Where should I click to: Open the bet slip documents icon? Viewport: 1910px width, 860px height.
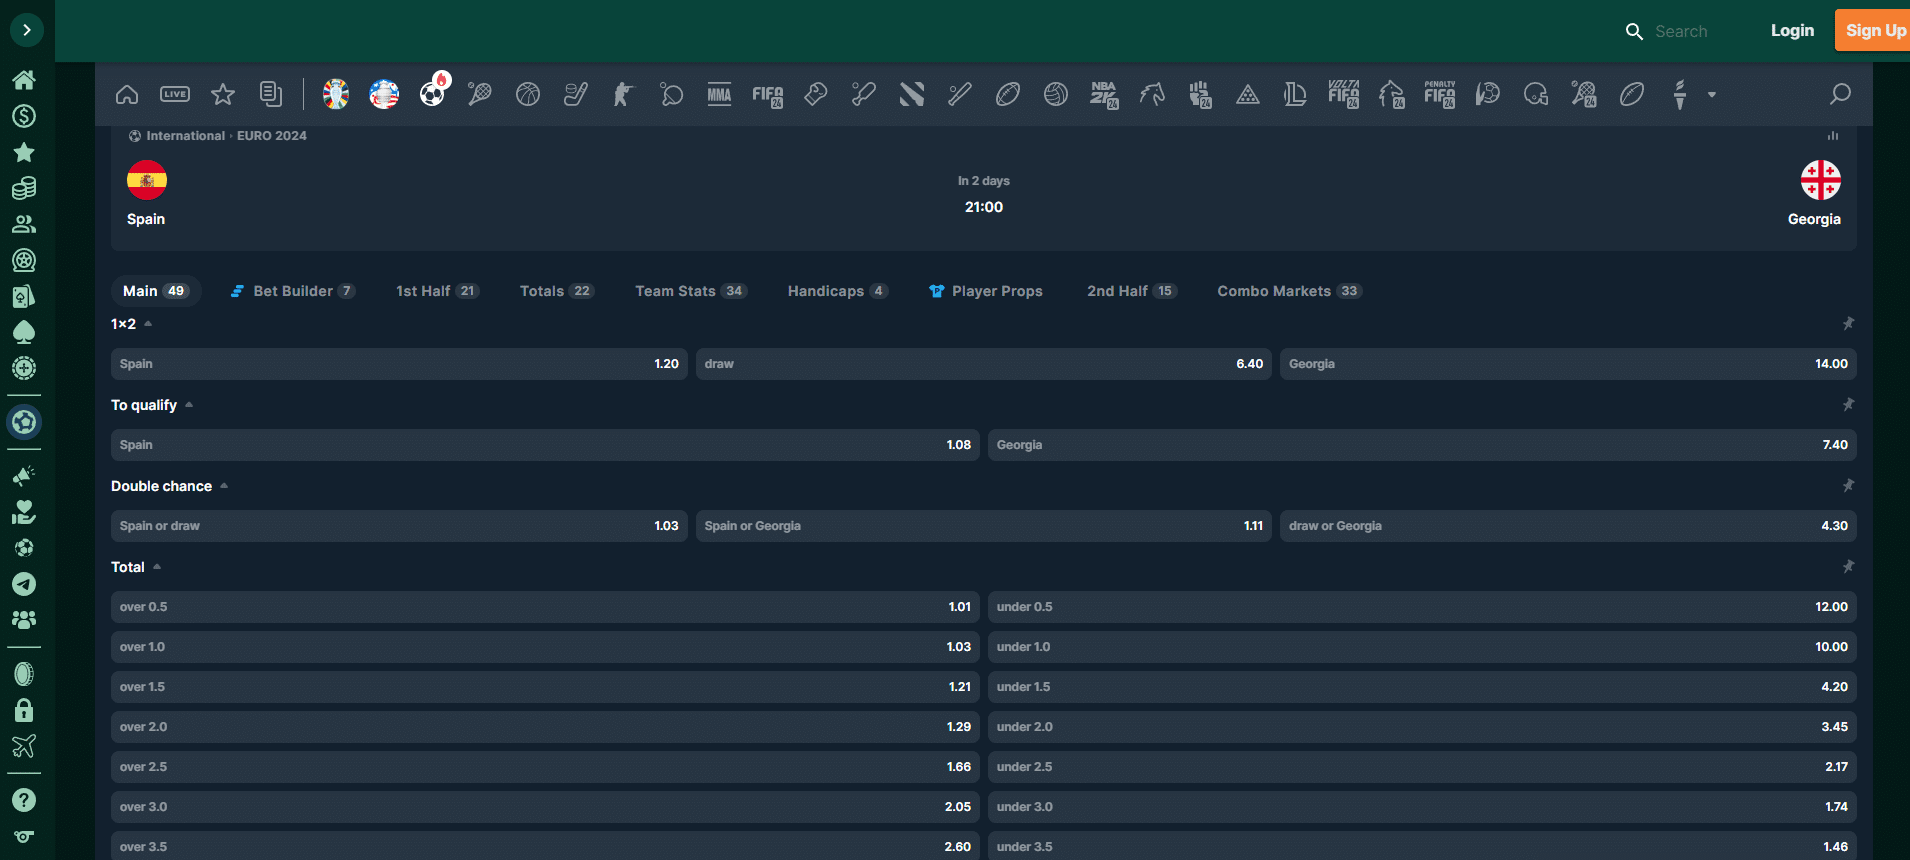(x=271, y=94)
